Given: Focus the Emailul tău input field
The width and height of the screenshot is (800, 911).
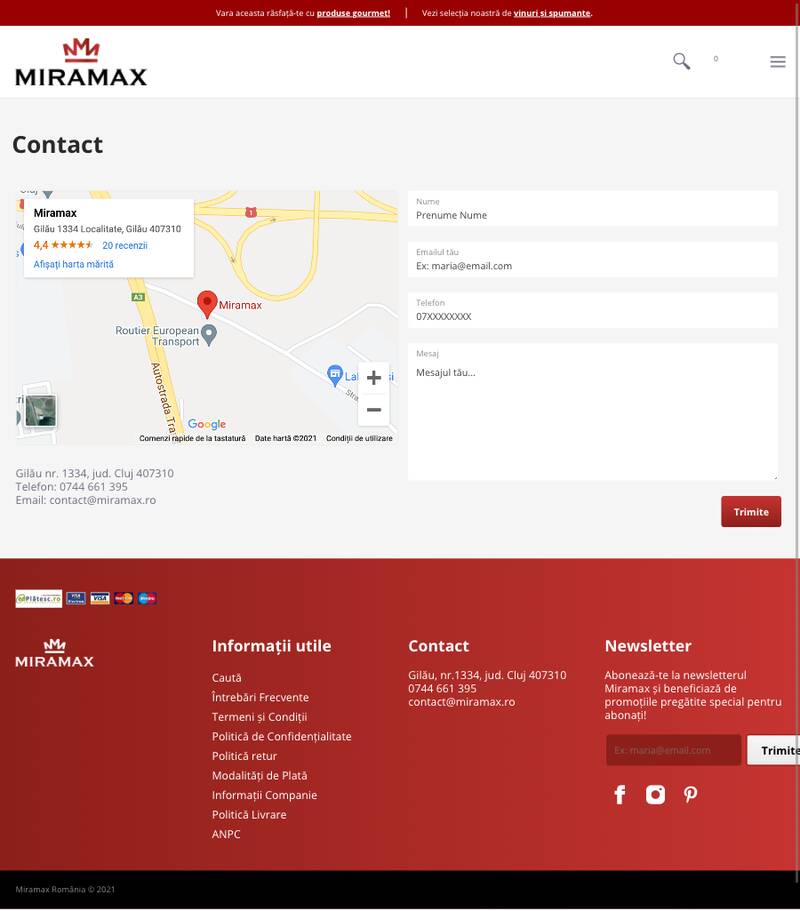Looking at the screenshot, I should click(x=593, y=259).
